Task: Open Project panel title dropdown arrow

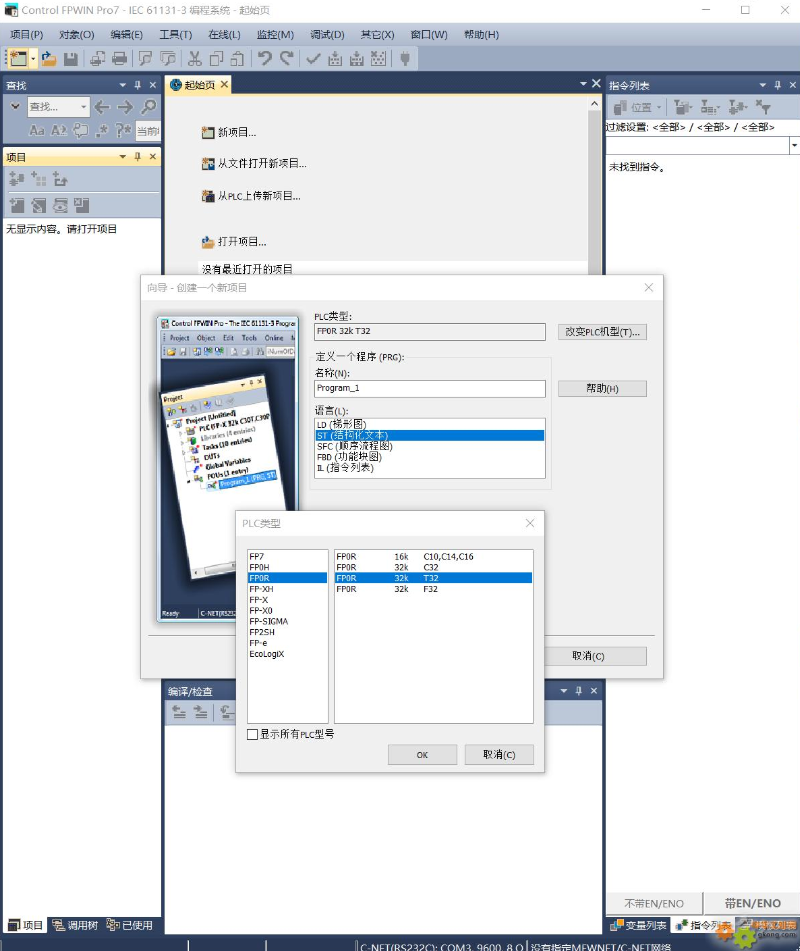Action: click(x=123, y=156)
